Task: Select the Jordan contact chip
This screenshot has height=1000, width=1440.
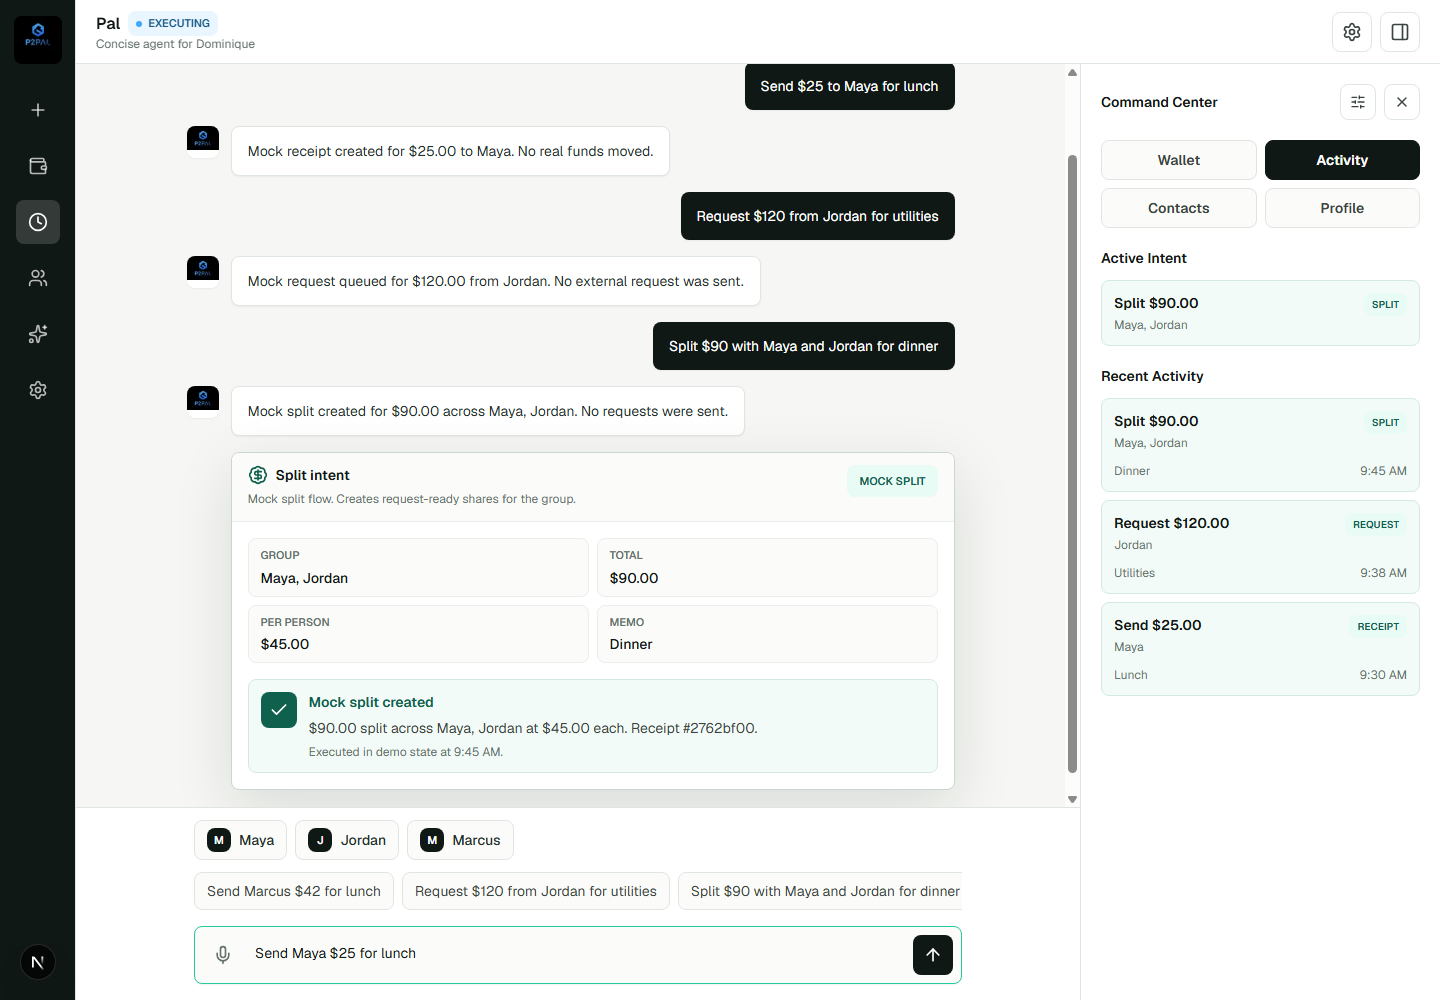Action: [347, 840]
